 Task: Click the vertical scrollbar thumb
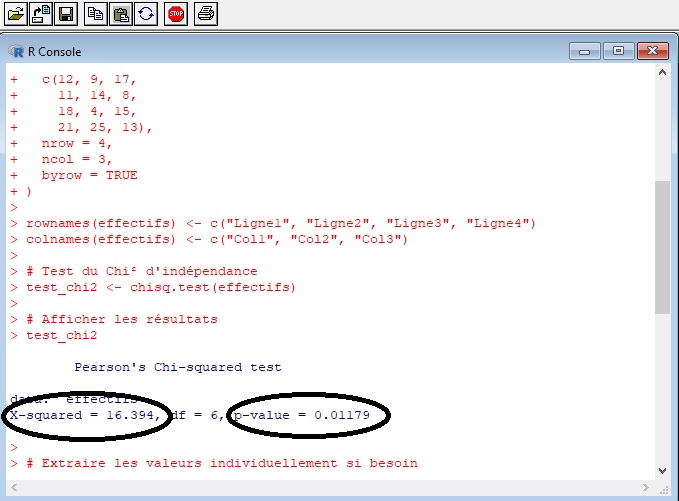[x=662, y=245]
